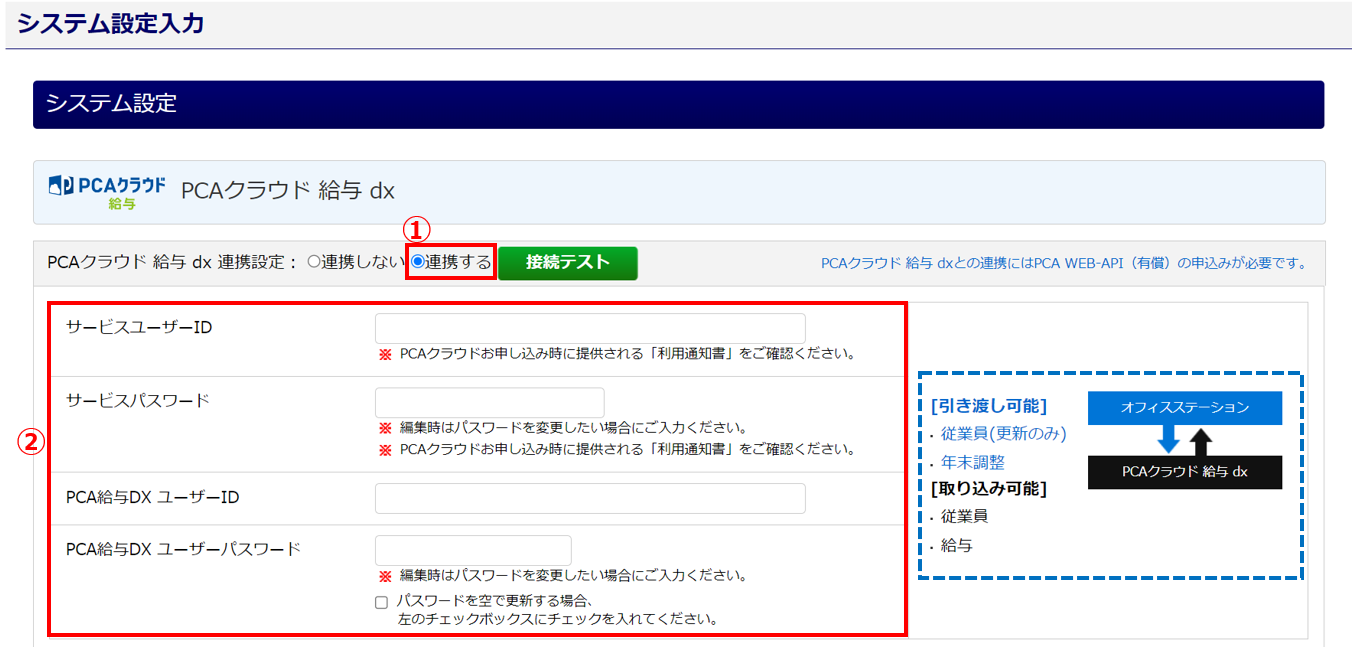Image resolution: width=1352 pixels, height=647 pixels.
Task: Click the PCA WEB-API申込み notice text
Action: point(1064,263)
